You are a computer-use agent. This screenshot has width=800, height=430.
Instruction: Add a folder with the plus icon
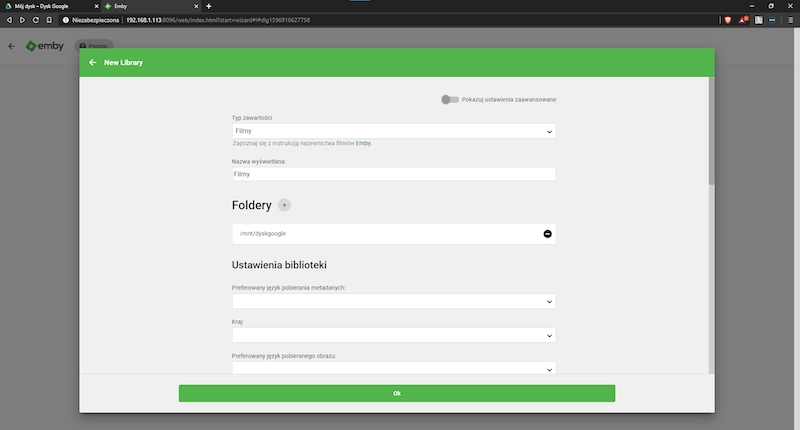click(284, 205)
